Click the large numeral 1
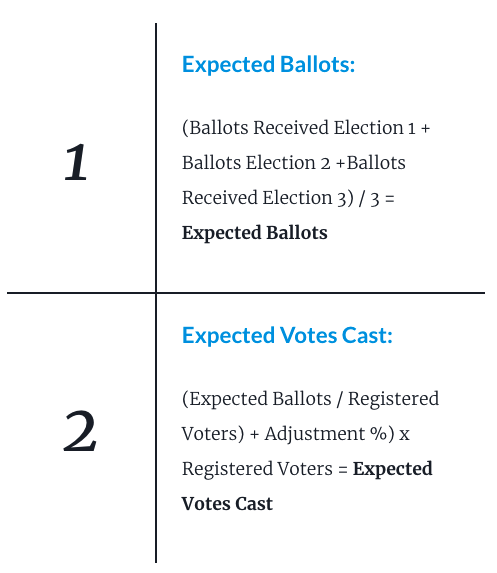This screenshot has height=573, width=497. (76, 162)
